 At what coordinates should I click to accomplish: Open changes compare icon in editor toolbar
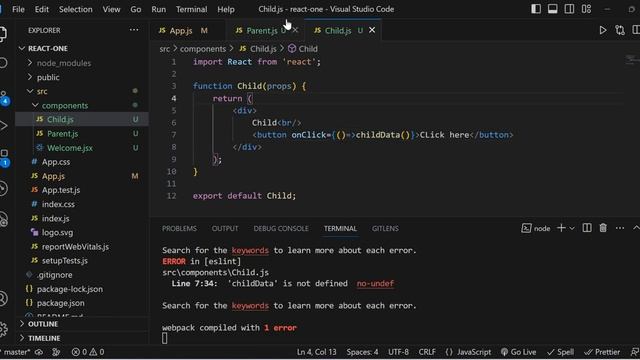(x=620, y=30)
